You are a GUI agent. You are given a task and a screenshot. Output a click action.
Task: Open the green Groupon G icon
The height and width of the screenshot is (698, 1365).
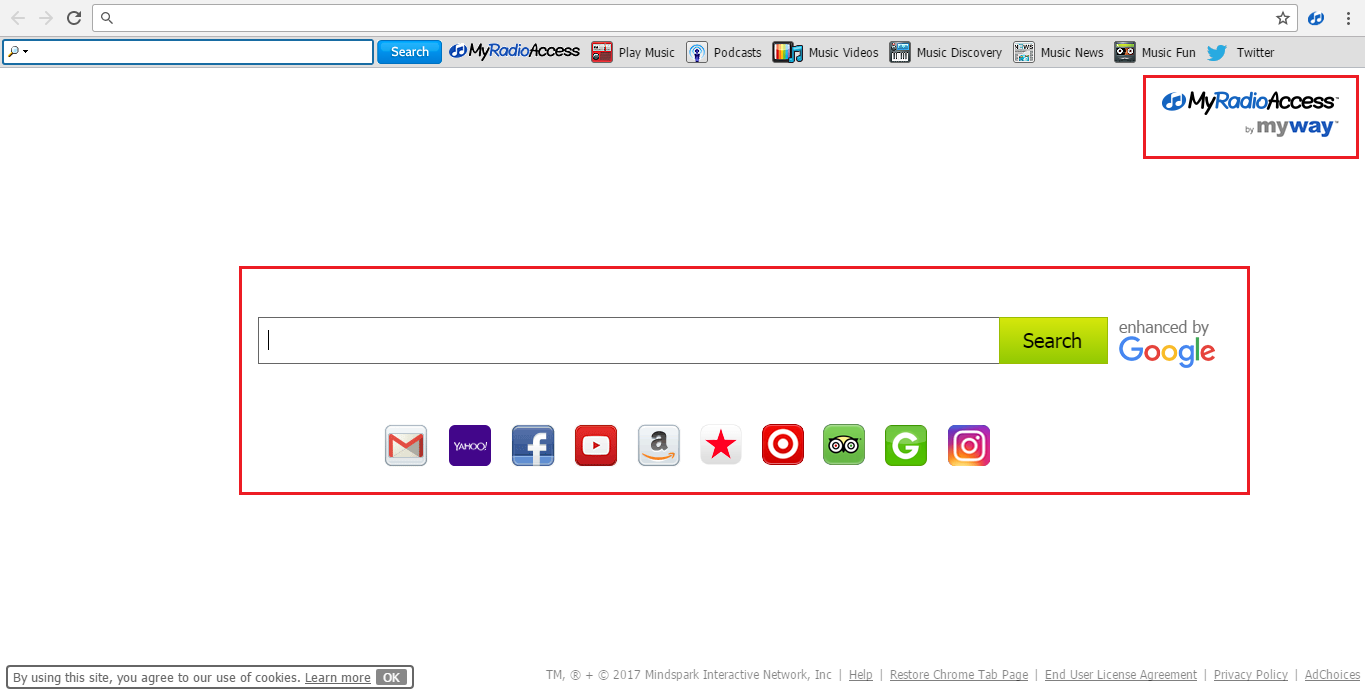(906, 445)
